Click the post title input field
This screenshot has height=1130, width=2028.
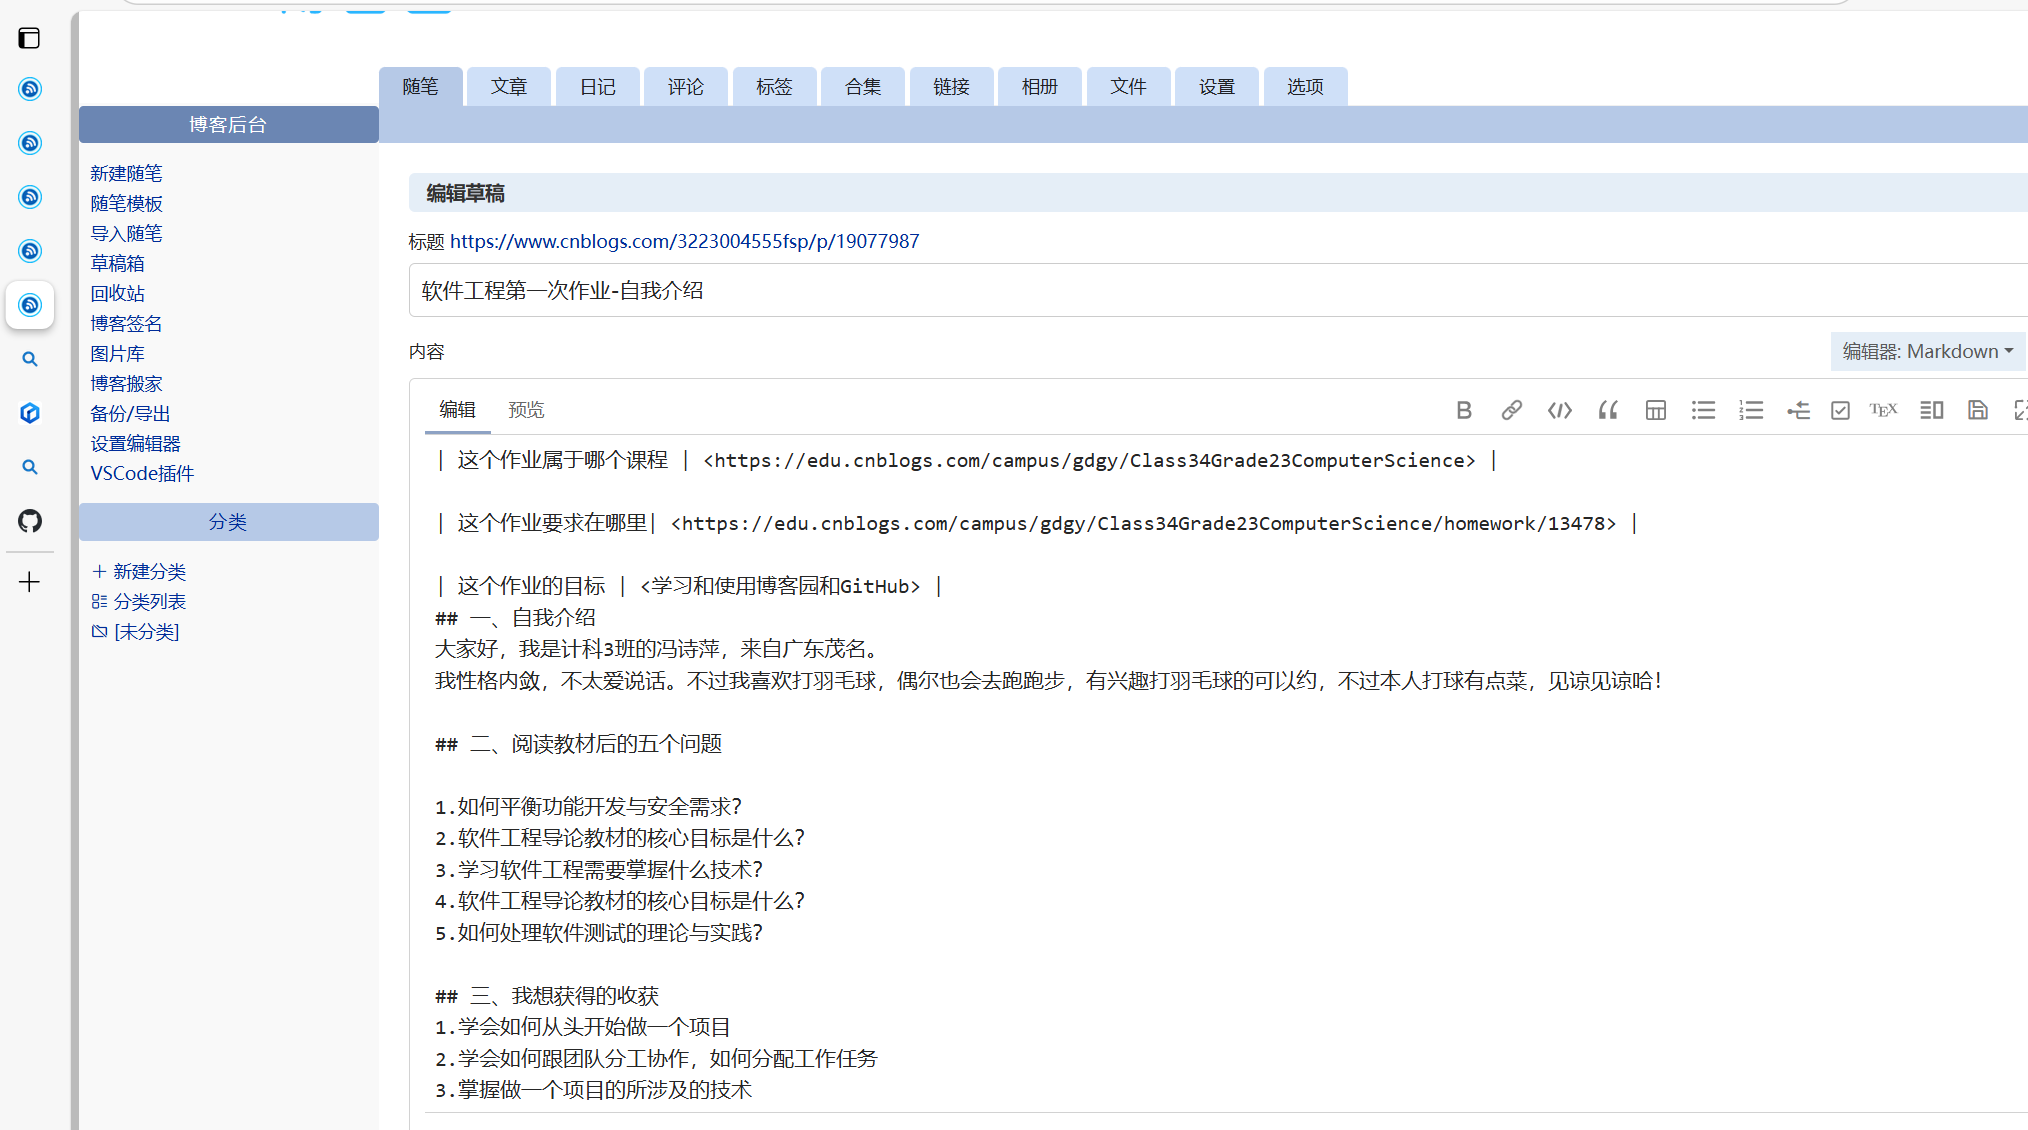[1200, 291]
